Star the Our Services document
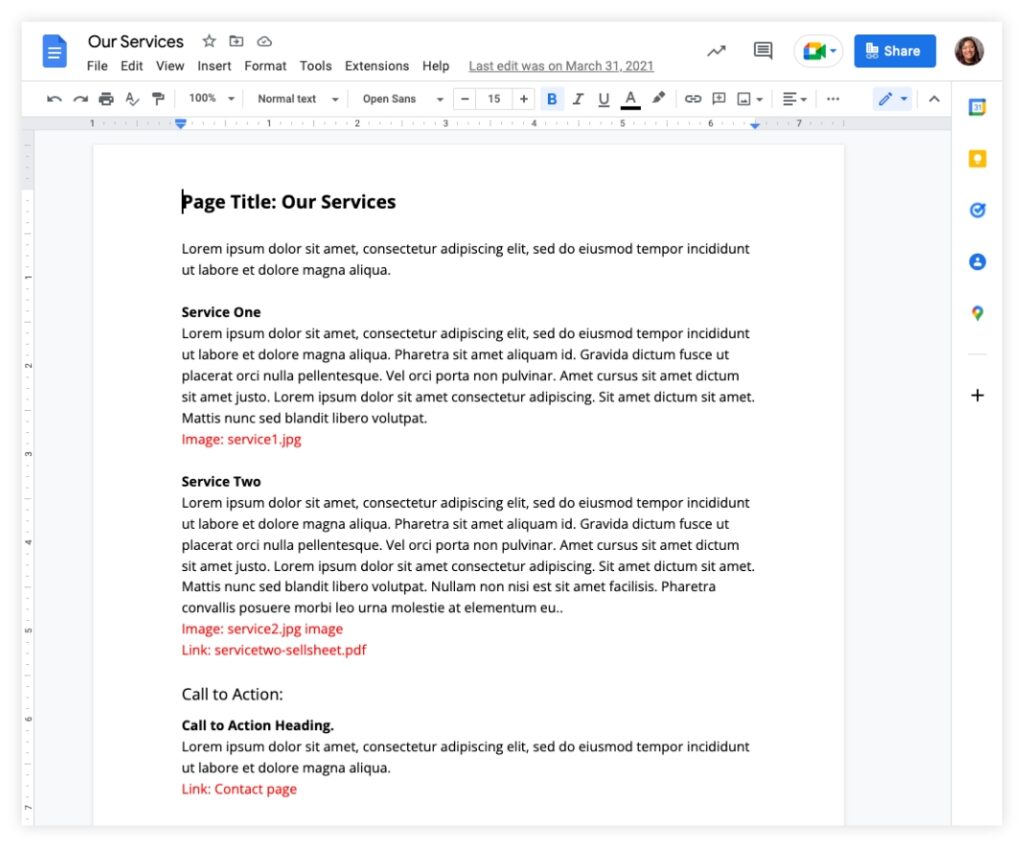The height and width of the screenshot is (847, 1024). [208, 41]
